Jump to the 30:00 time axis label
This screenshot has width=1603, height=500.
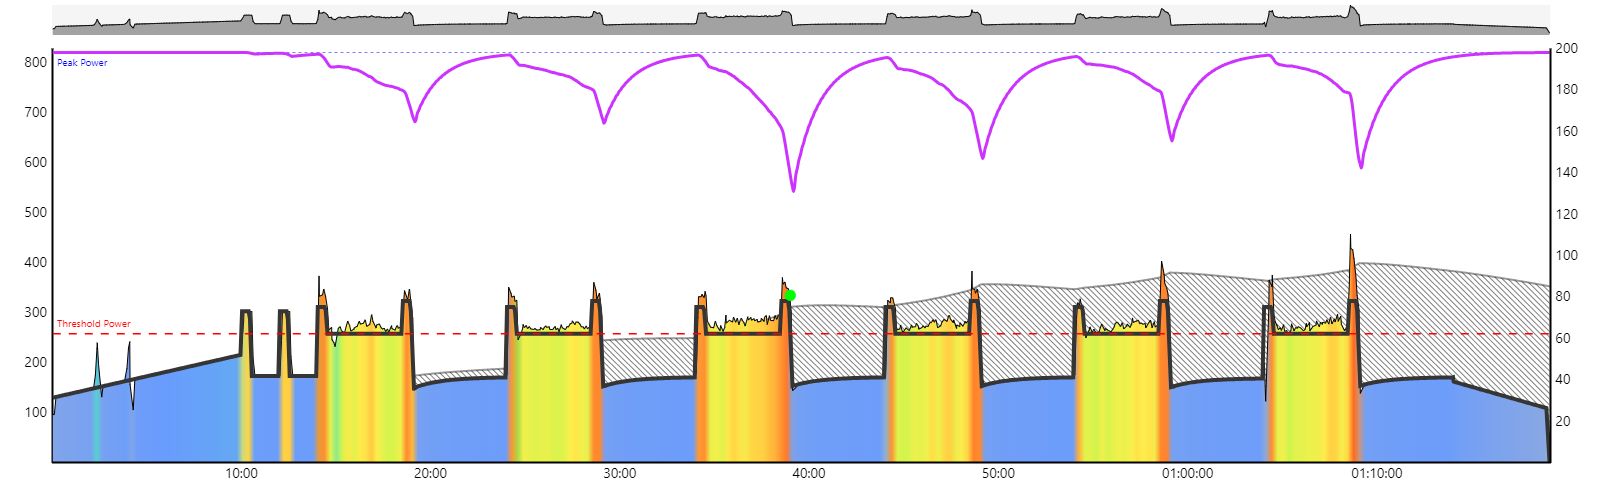619,474
